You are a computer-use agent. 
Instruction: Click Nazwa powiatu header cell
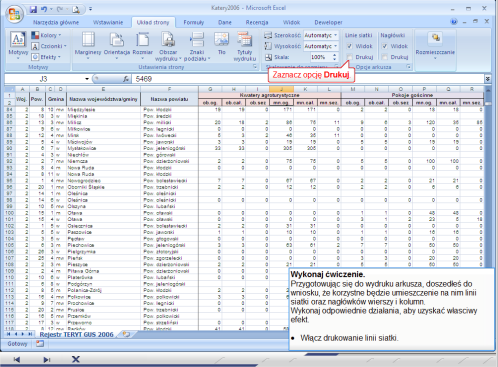click(x=169, y=99)
